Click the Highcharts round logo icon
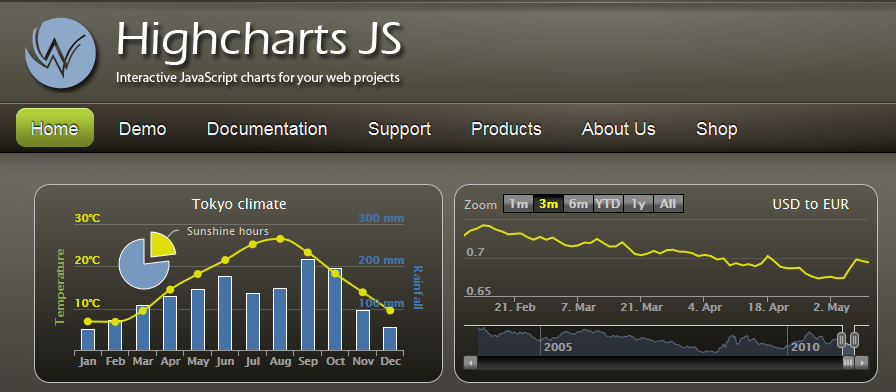 [x=60, y=53]
